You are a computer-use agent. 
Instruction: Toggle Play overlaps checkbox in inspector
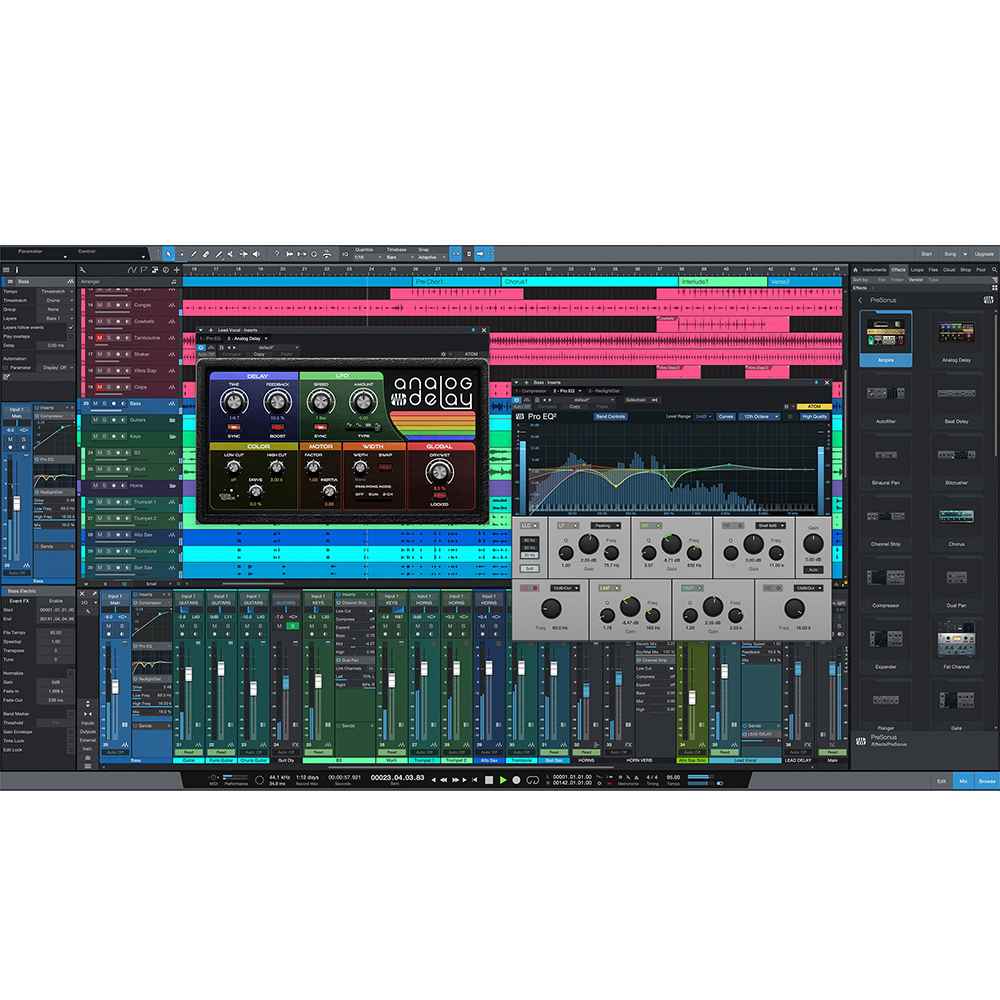point(70,336)
